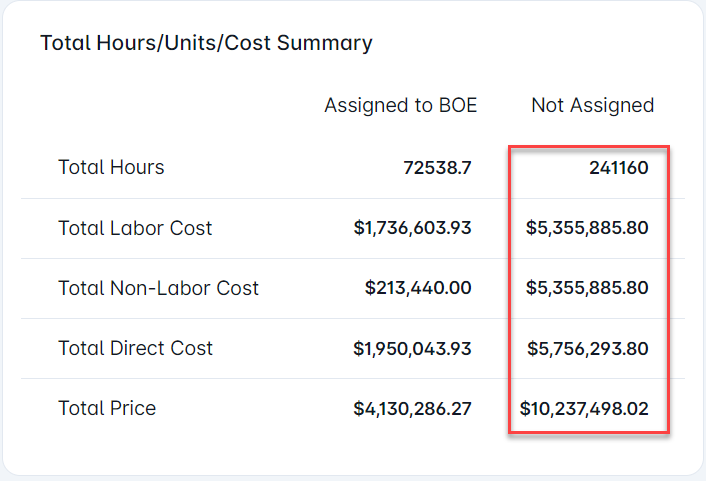Click the Total Hours/Units/Cost Summary title
The height and width of the screenshot is (481, 706).
pos(206,43)
